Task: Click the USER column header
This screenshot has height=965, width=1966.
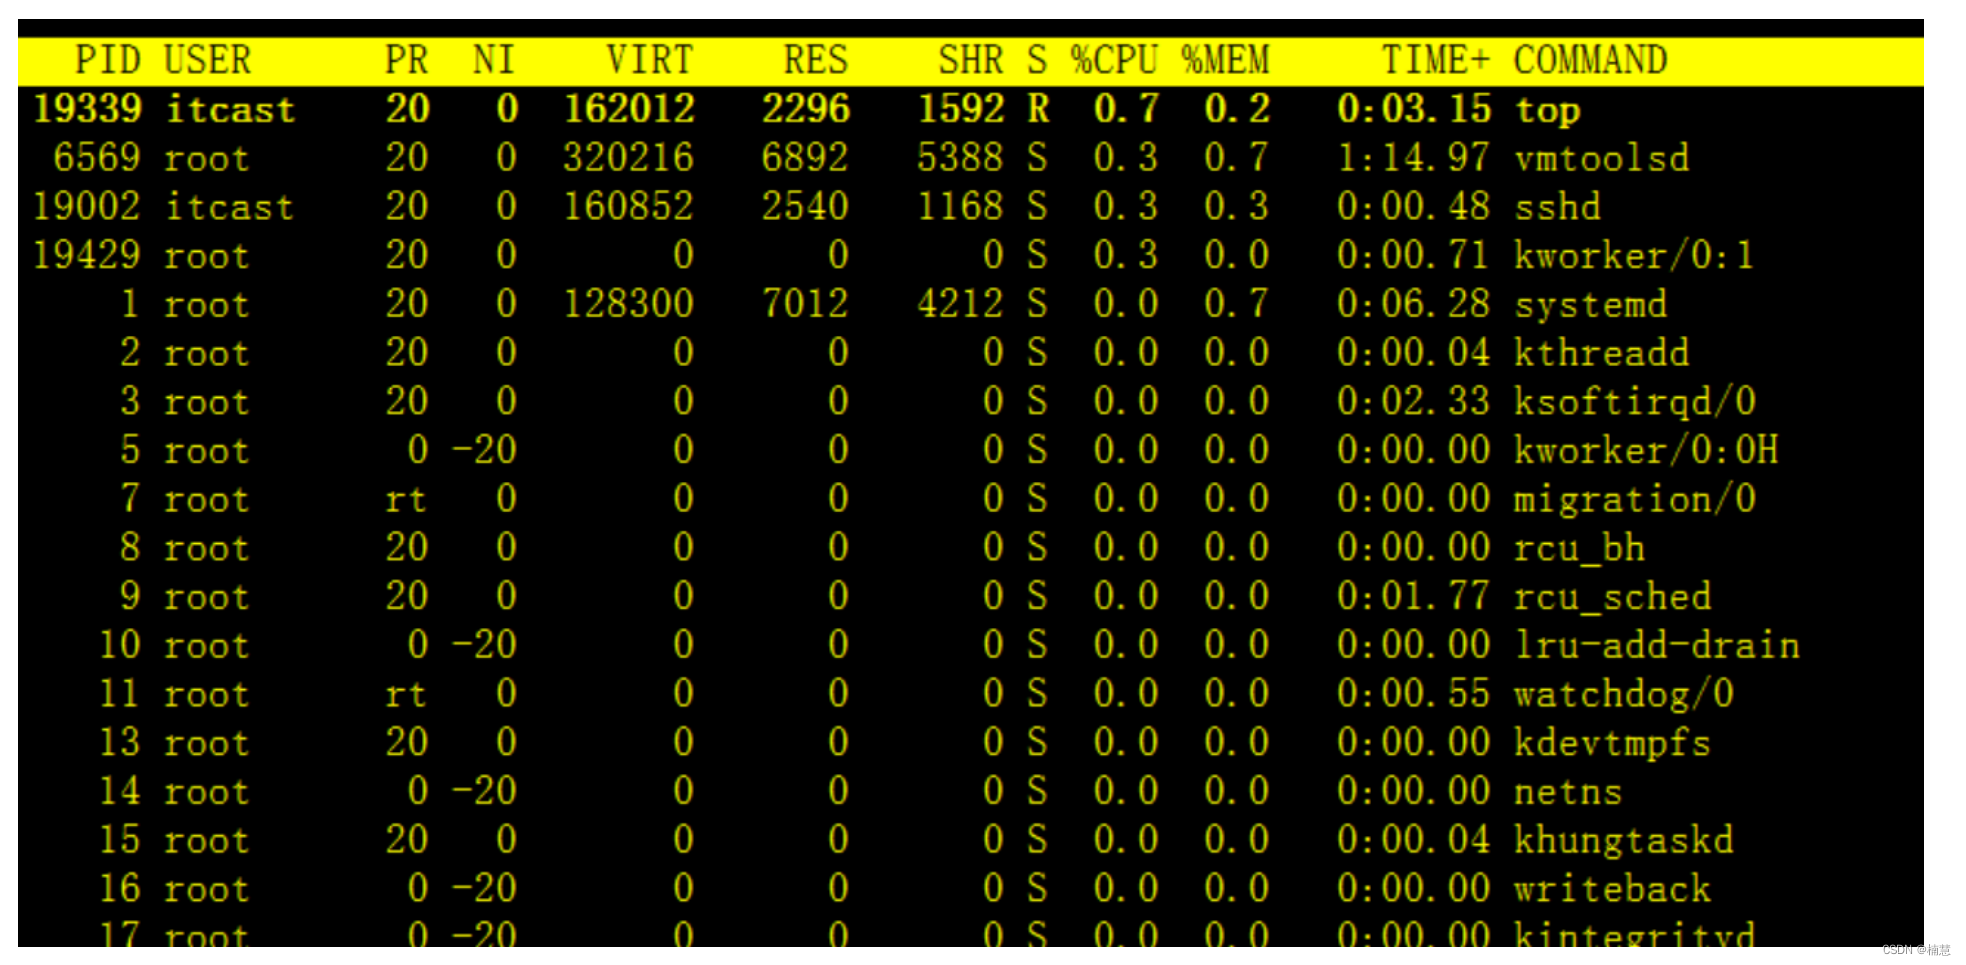Action: point(207,60)
